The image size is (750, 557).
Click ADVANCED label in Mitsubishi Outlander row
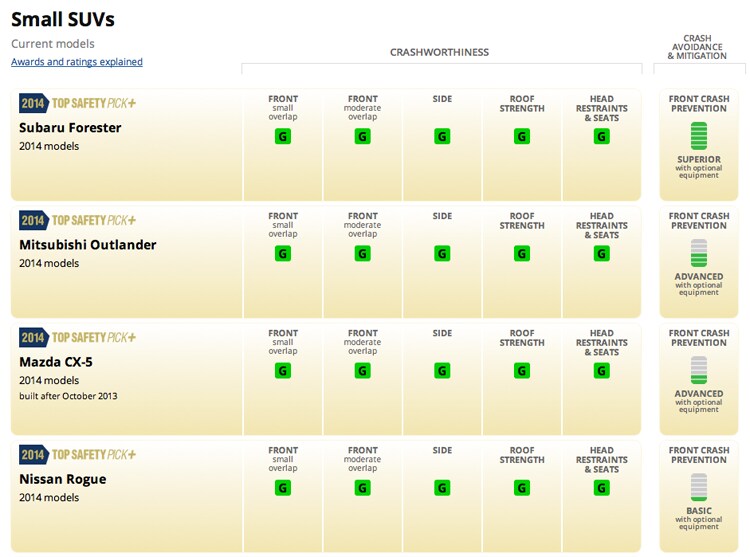(699, 276)
